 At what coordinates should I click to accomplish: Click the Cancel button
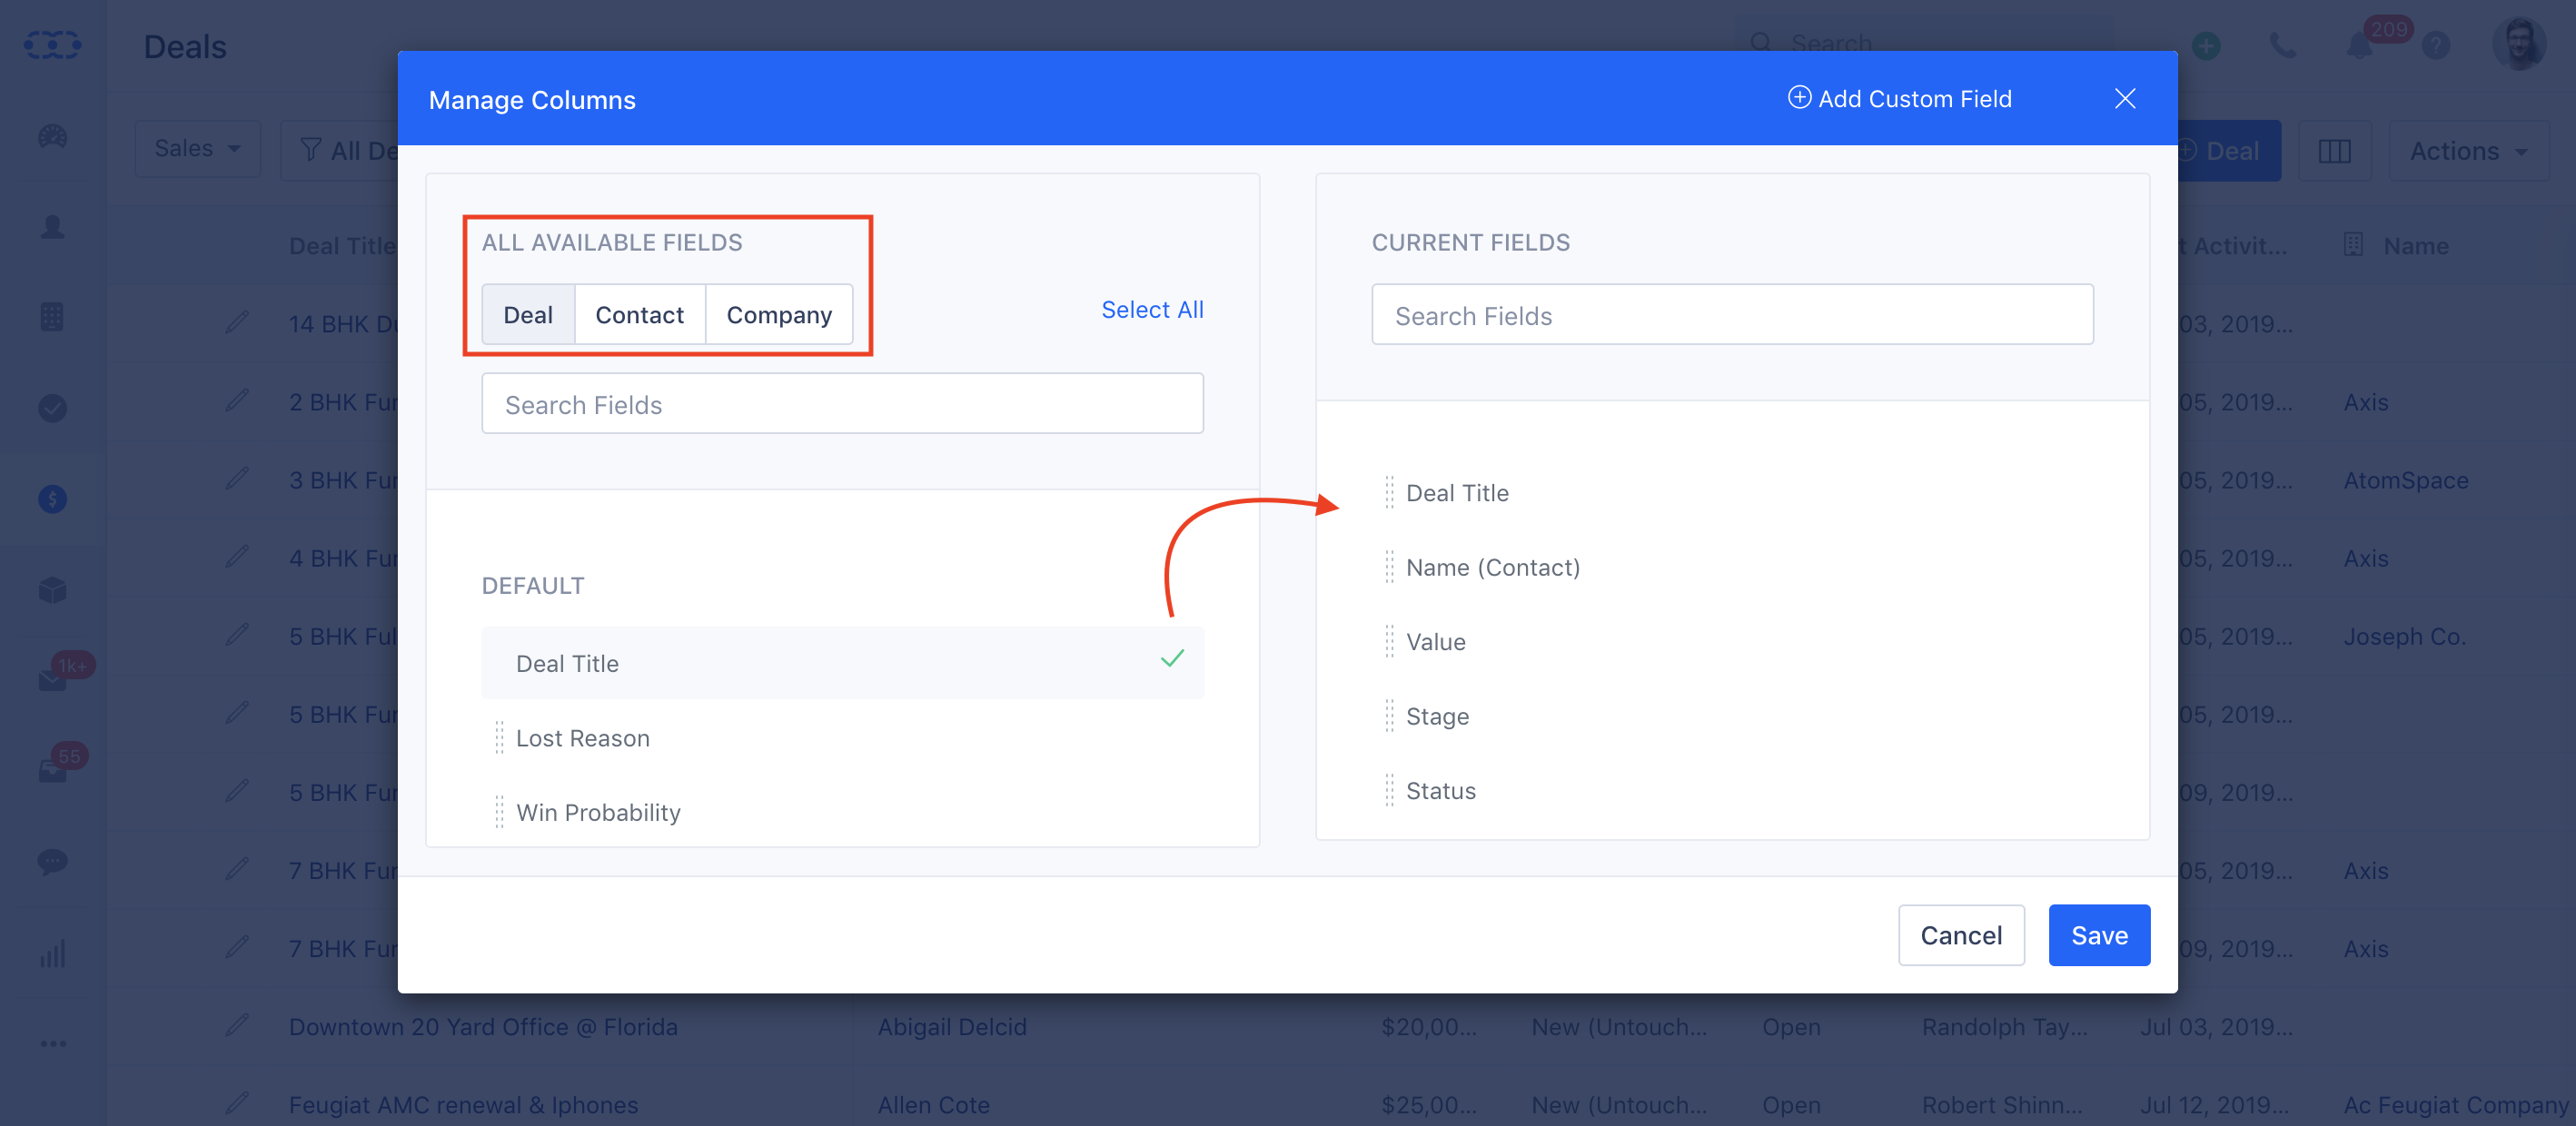[1961, 935]
